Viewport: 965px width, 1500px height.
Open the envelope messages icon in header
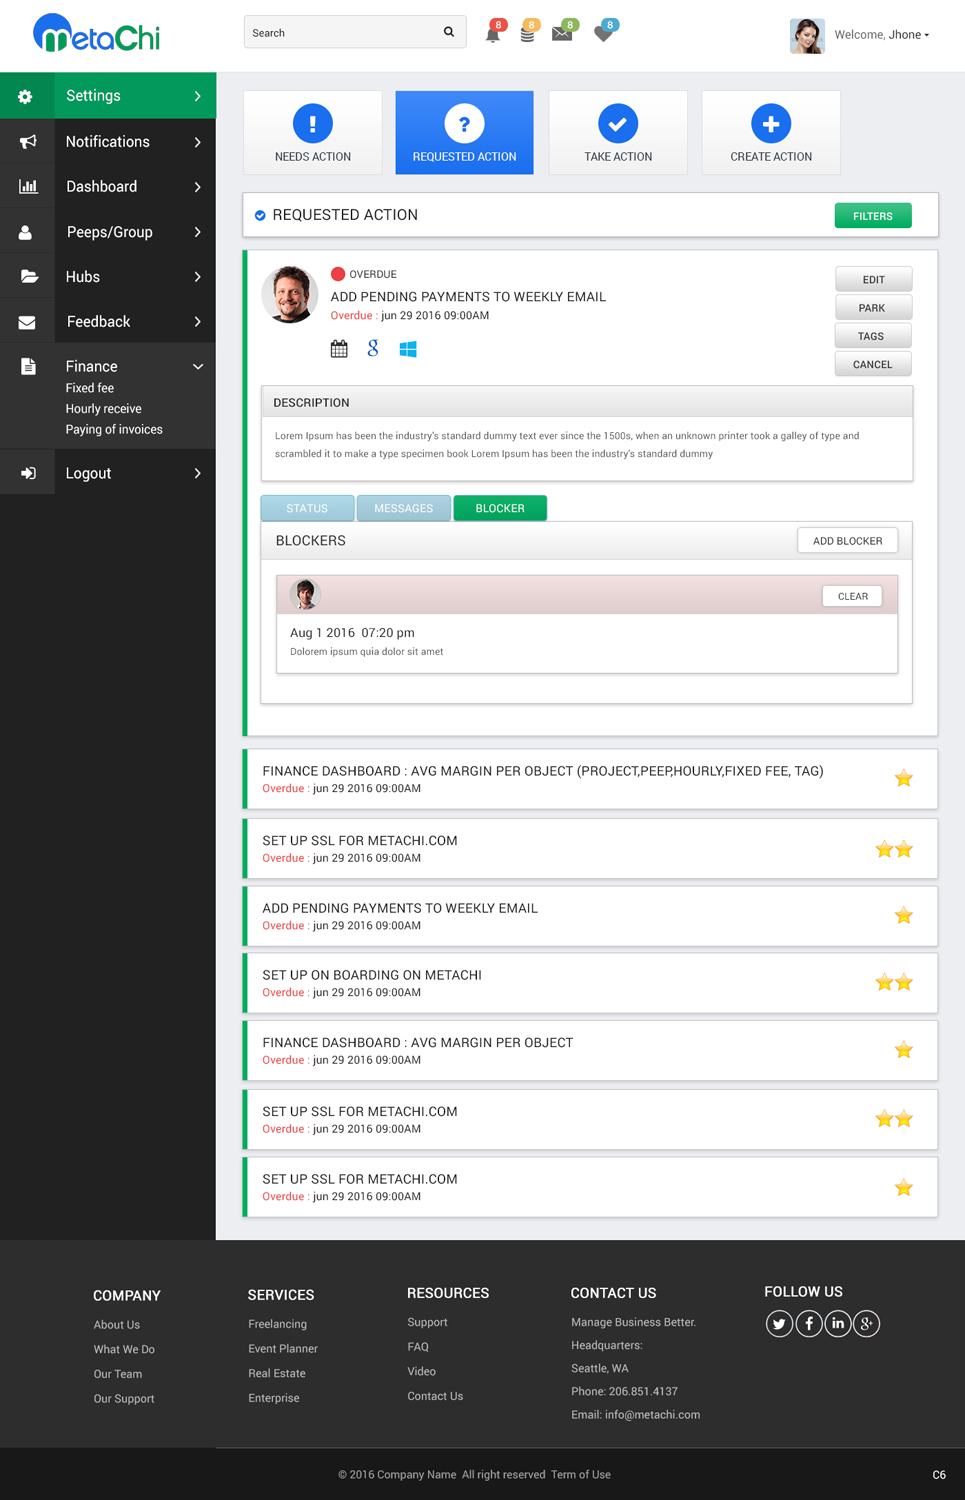(562, 34)
